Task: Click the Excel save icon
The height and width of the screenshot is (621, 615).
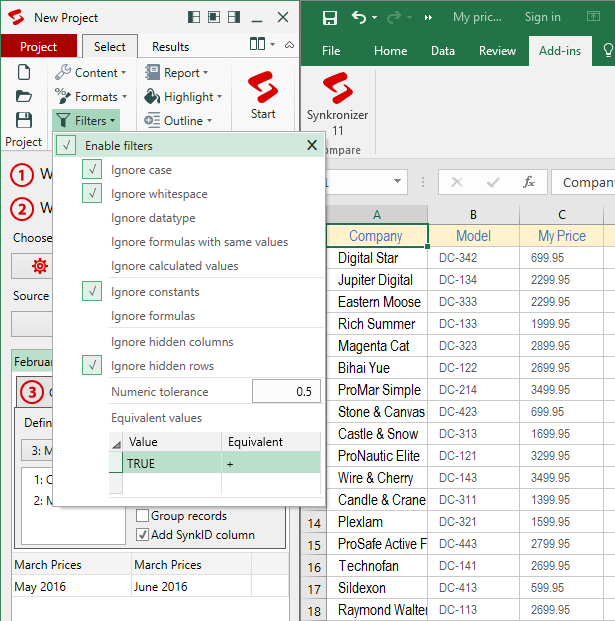Action: point(329,17)
